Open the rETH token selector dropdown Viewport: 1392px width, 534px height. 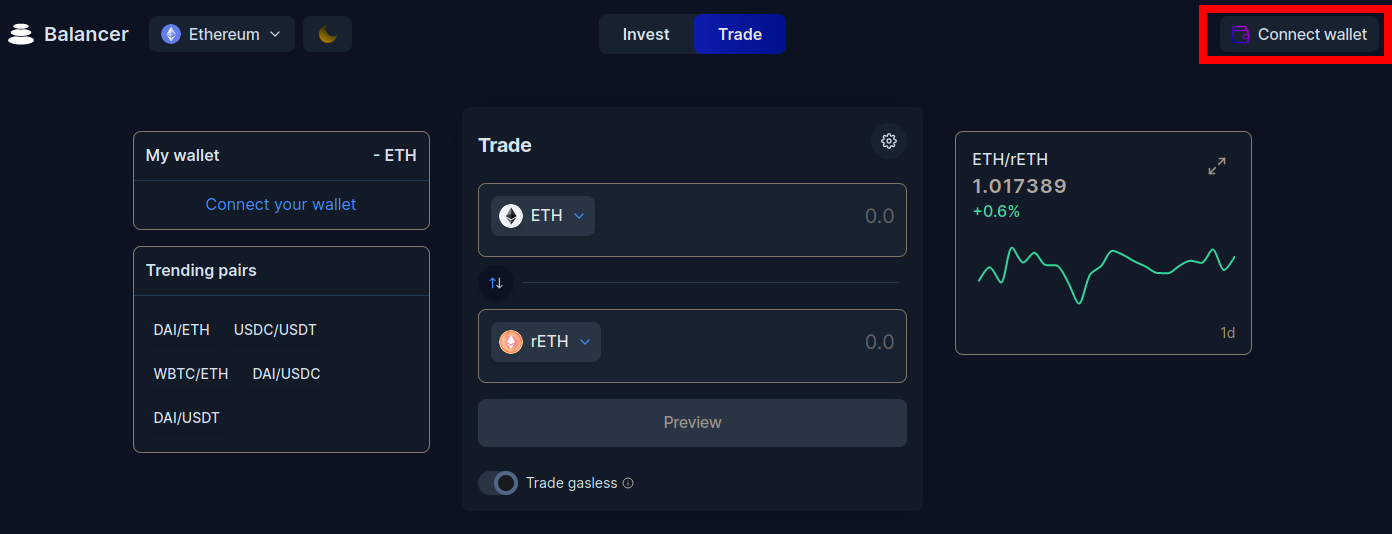[546, 342]
